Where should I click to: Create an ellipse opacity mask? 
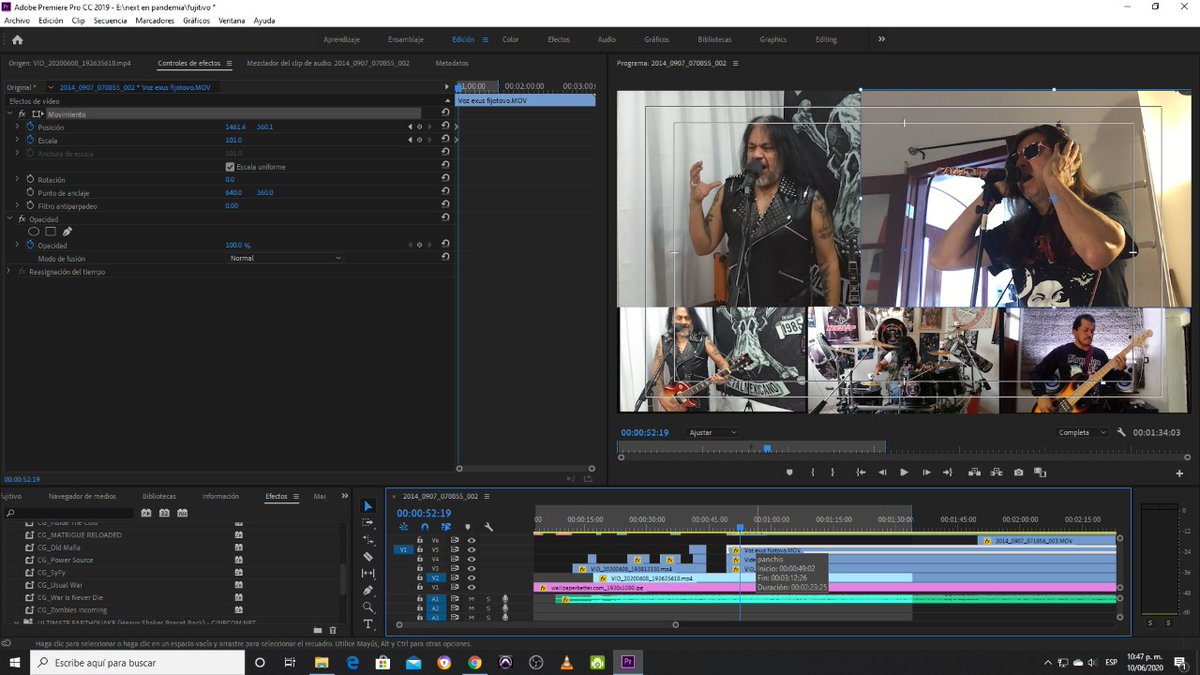click(33, 232)
